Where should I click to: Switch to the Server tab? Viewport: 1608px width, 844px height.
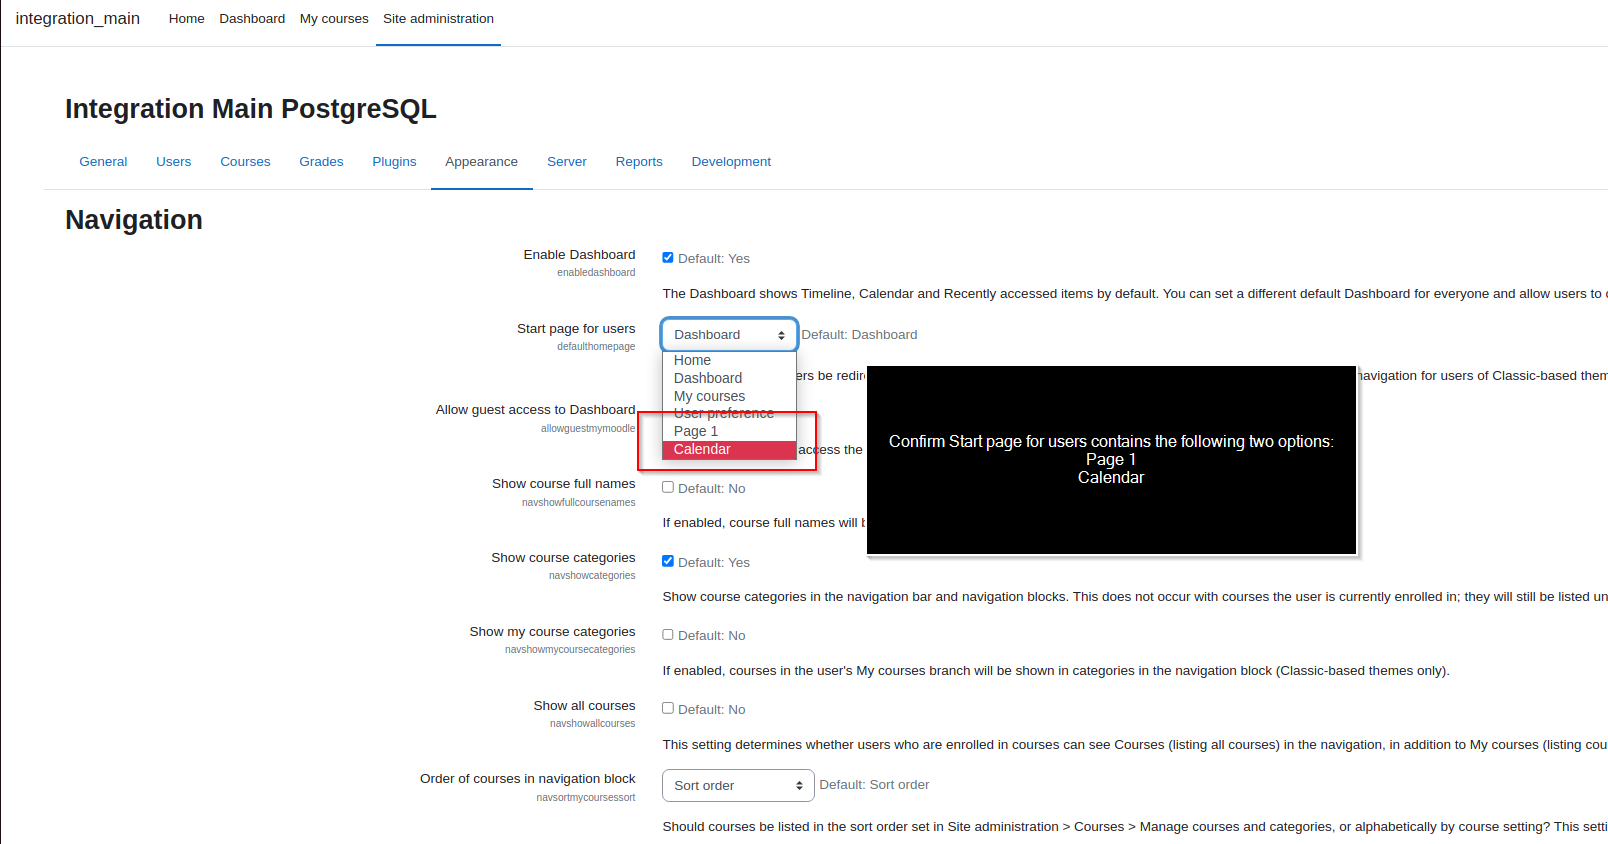[x=567, y=161]
